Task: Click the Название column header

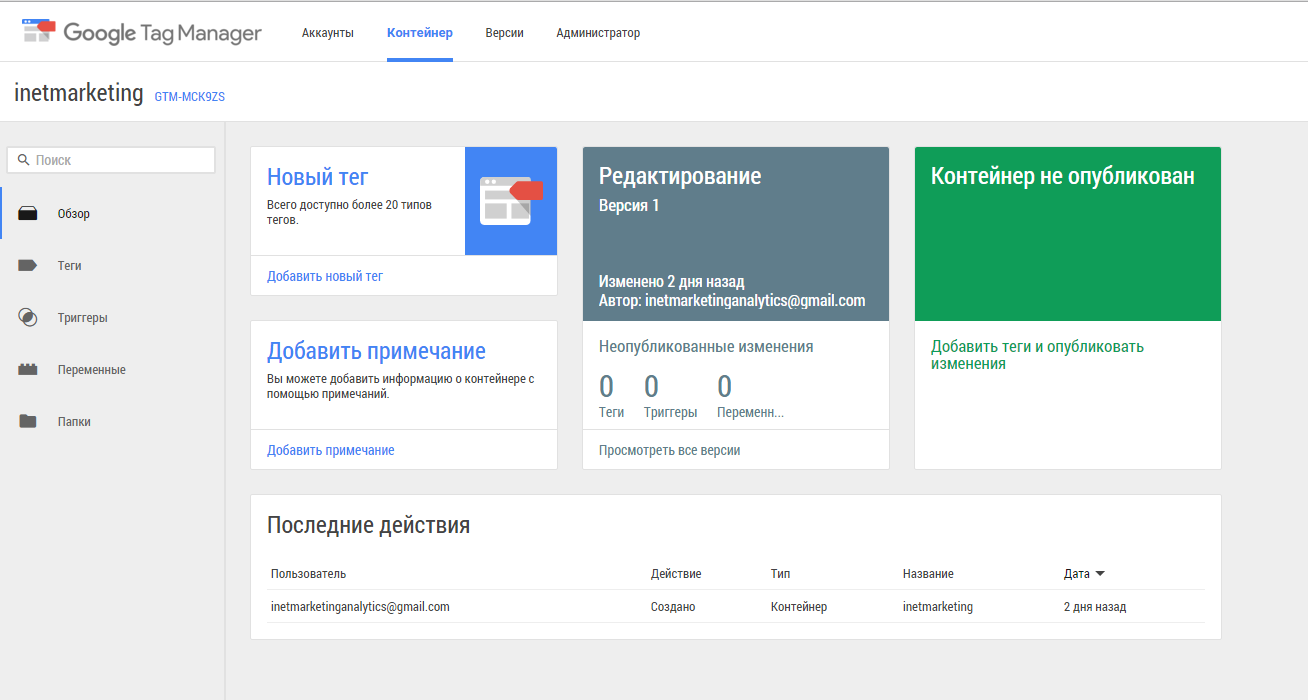Action: coord(928,574)
